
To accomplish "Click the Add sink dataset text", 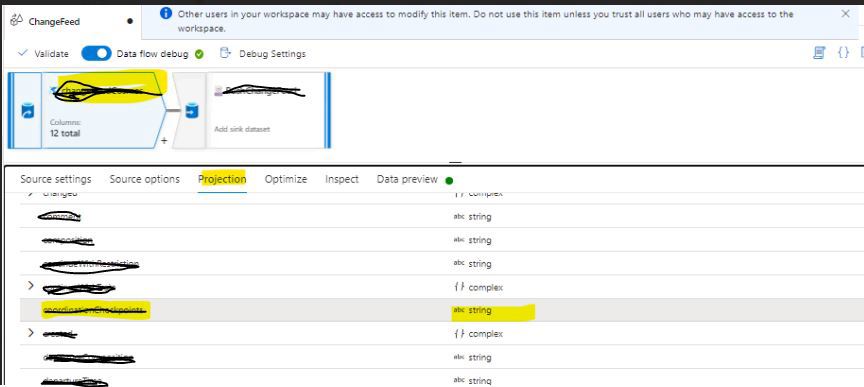I will coord(242,129).
